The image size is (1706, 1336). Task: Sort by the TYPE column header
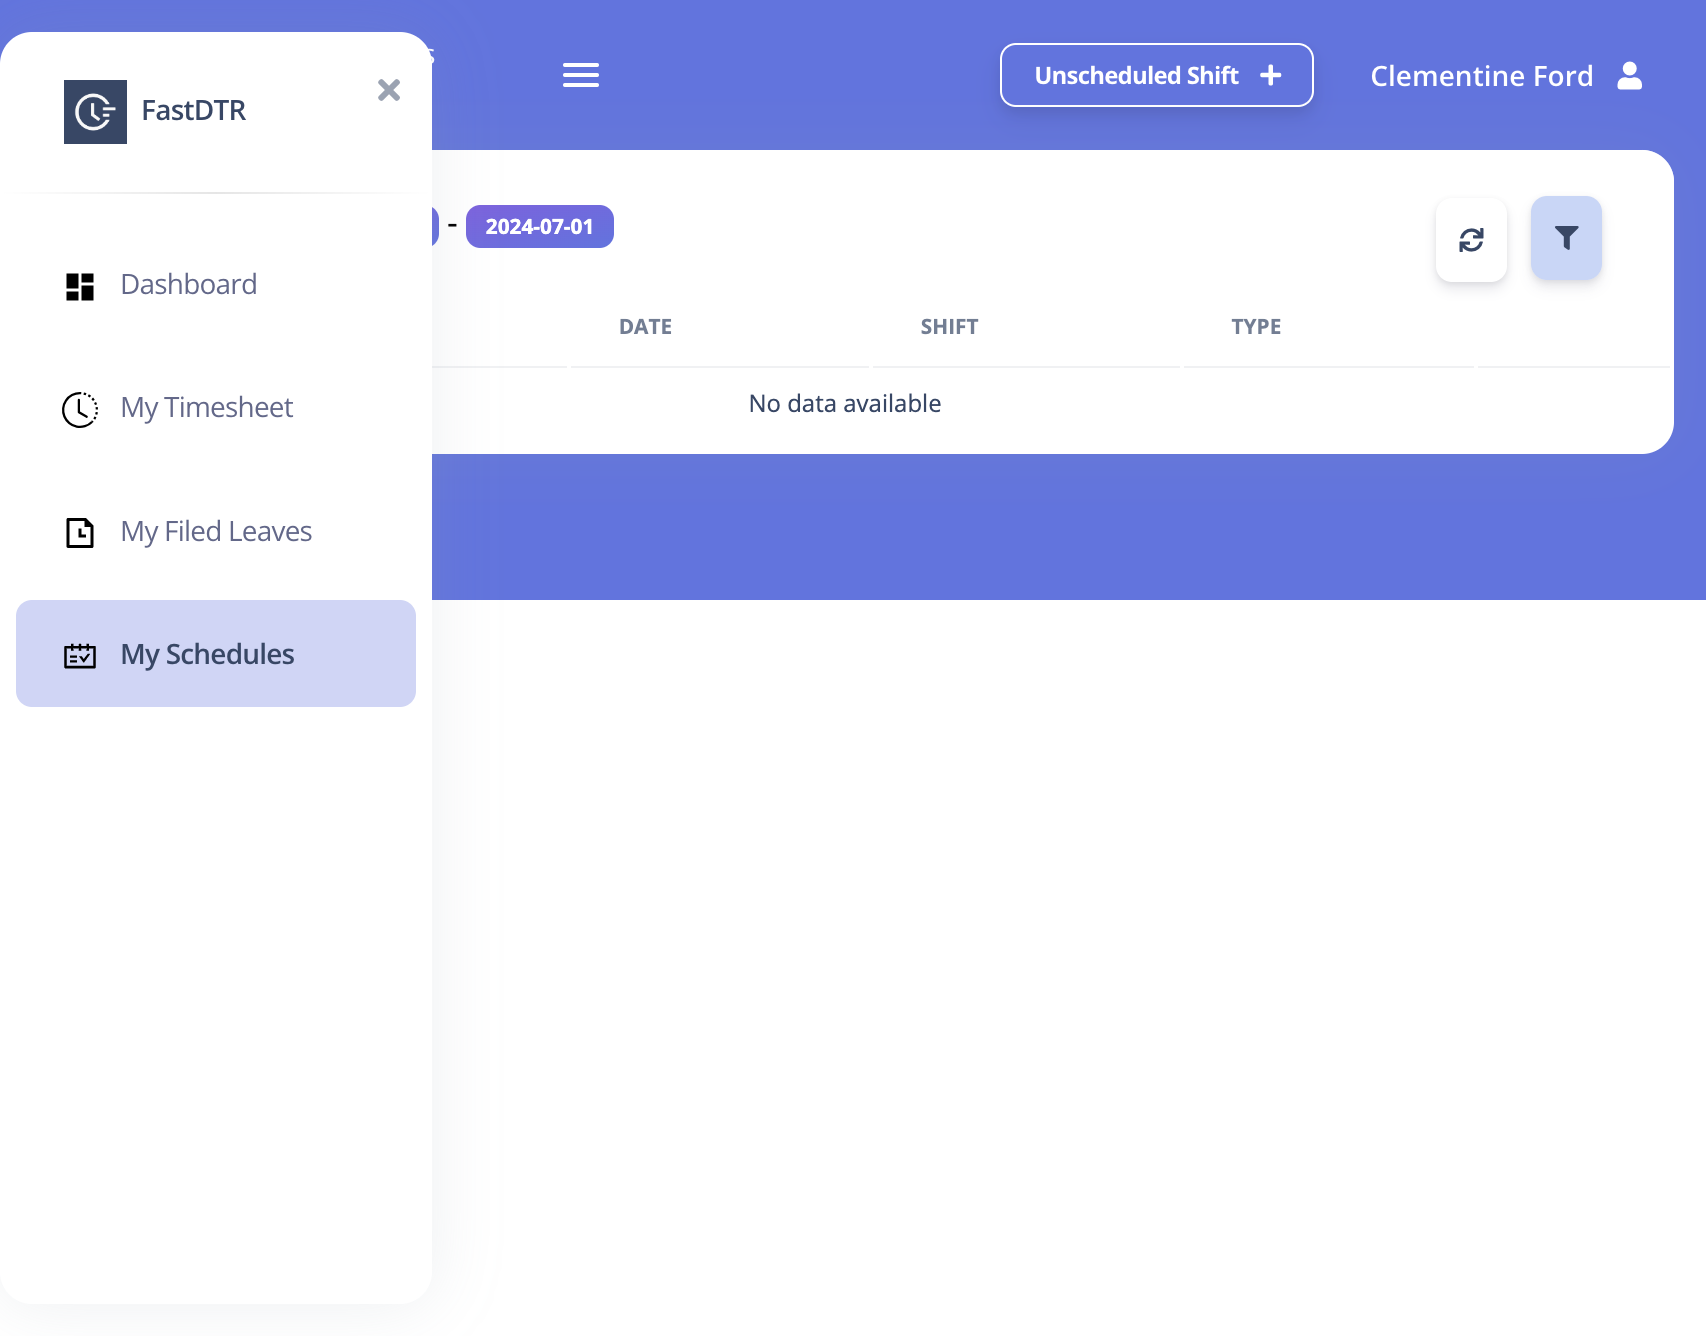pos(1256,327)
